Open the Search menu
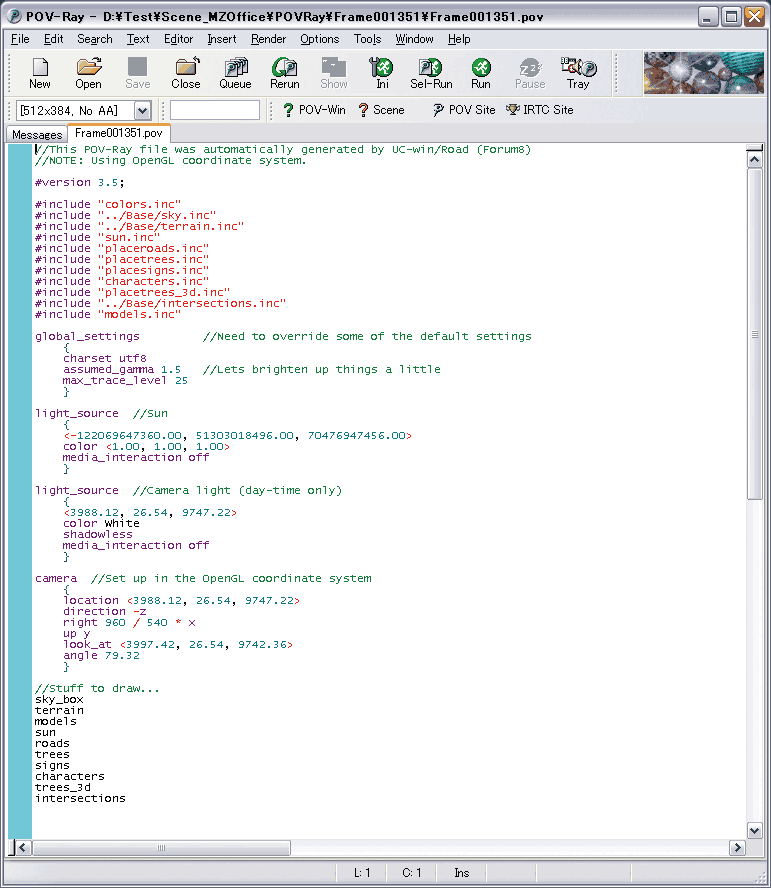Image resolution: width=771 pixels, height=888 pixels. [x=95, y=39]
